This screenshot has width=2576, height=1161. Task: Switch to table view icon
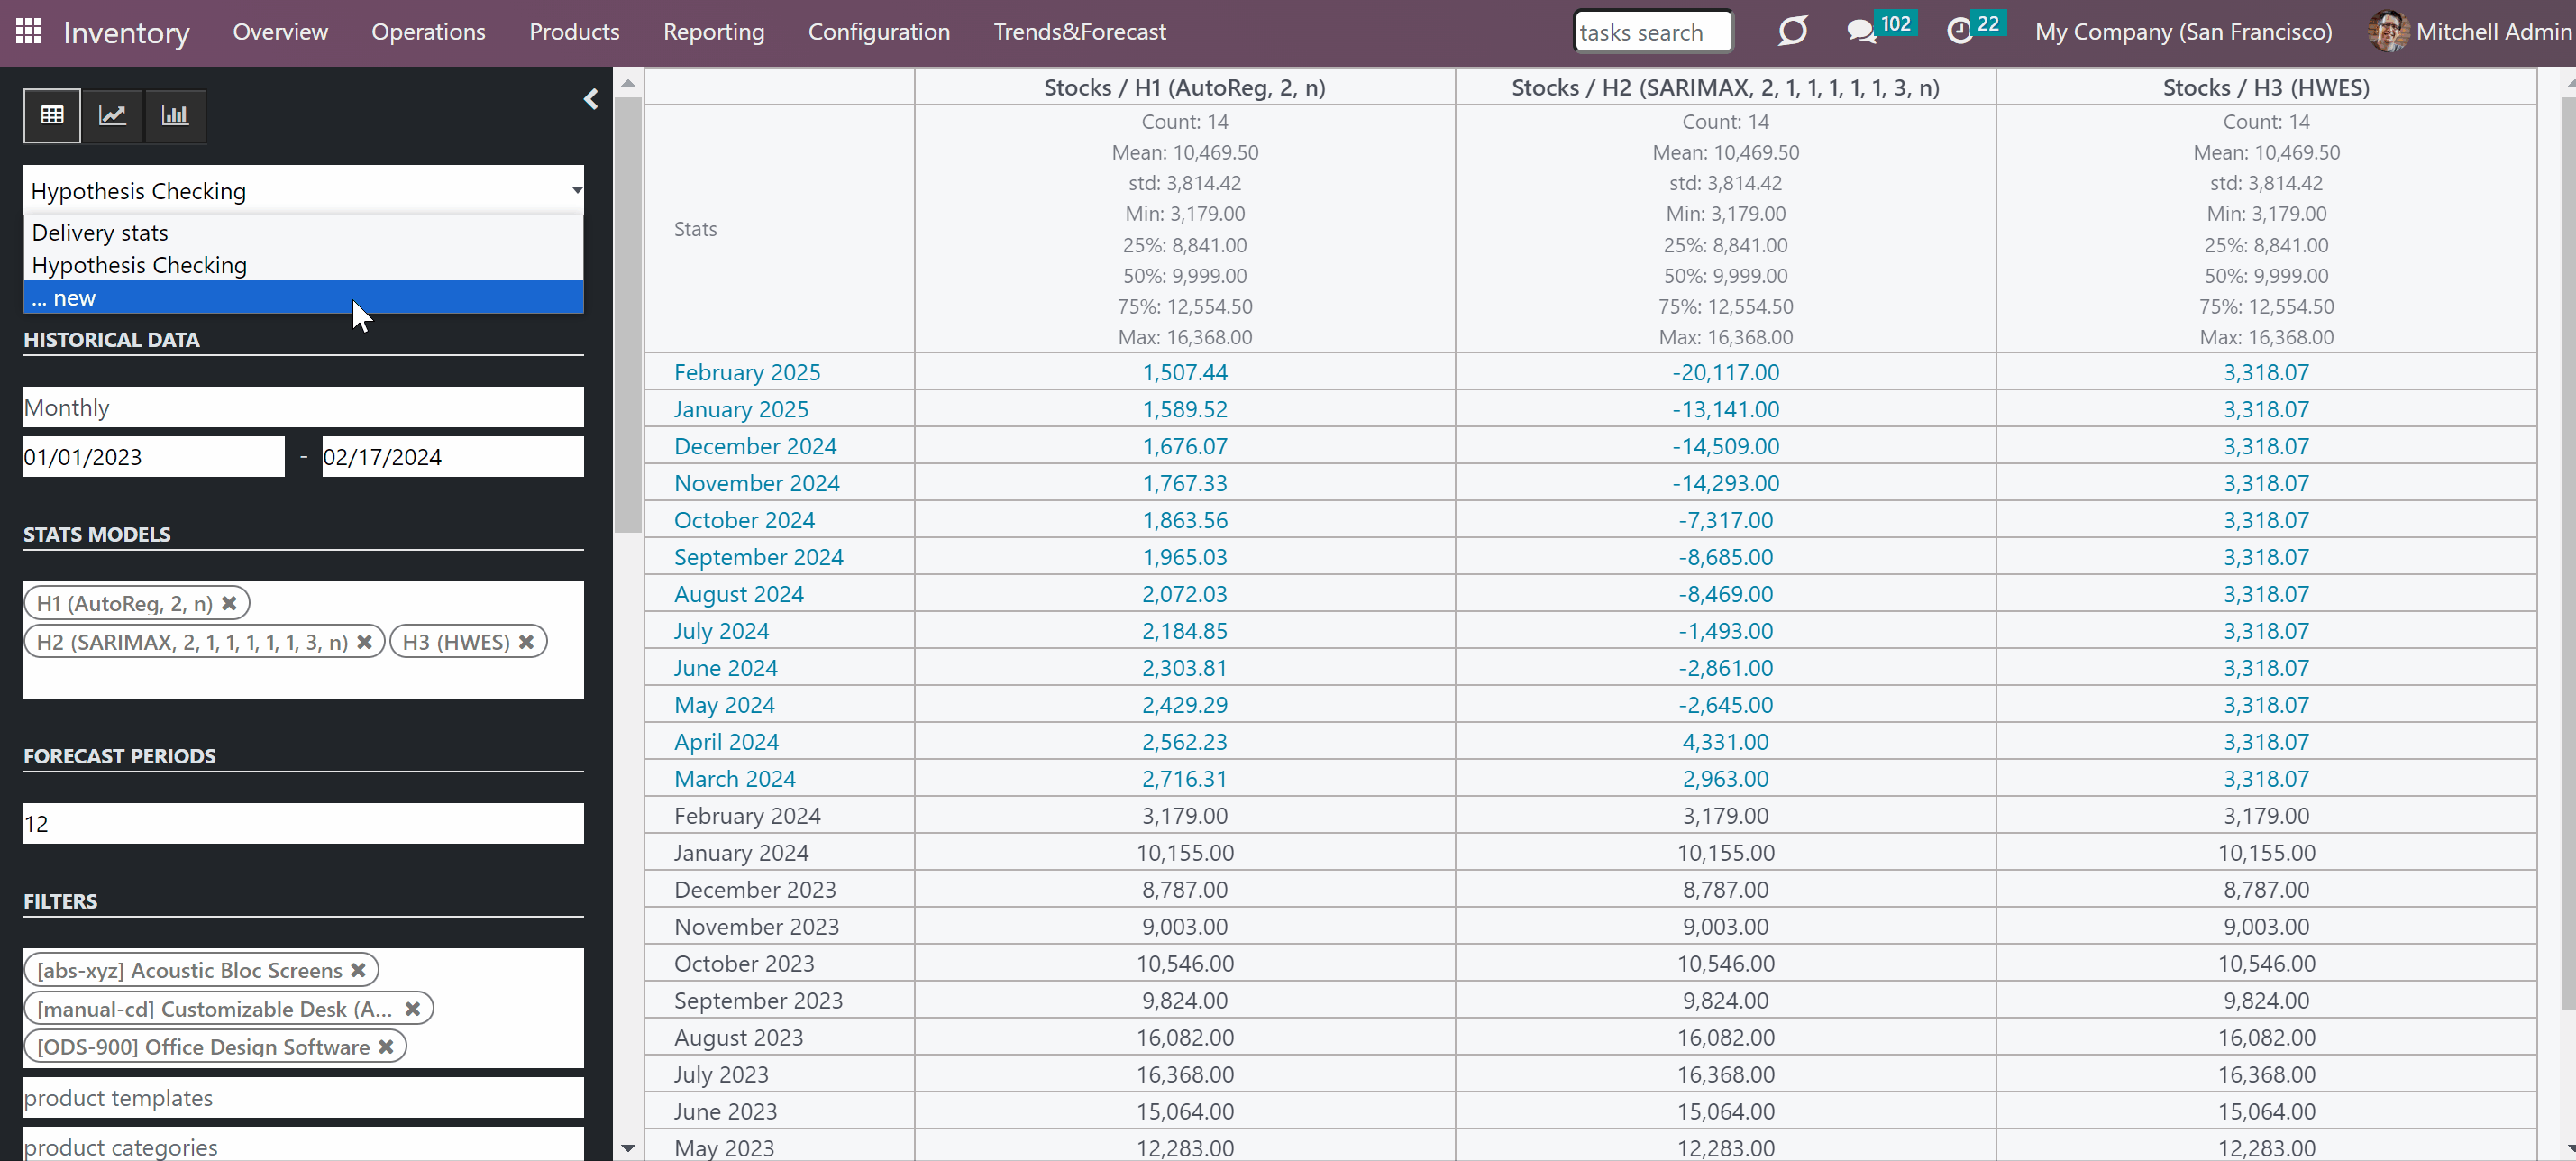pyautogui.click(x=52, y=115)
